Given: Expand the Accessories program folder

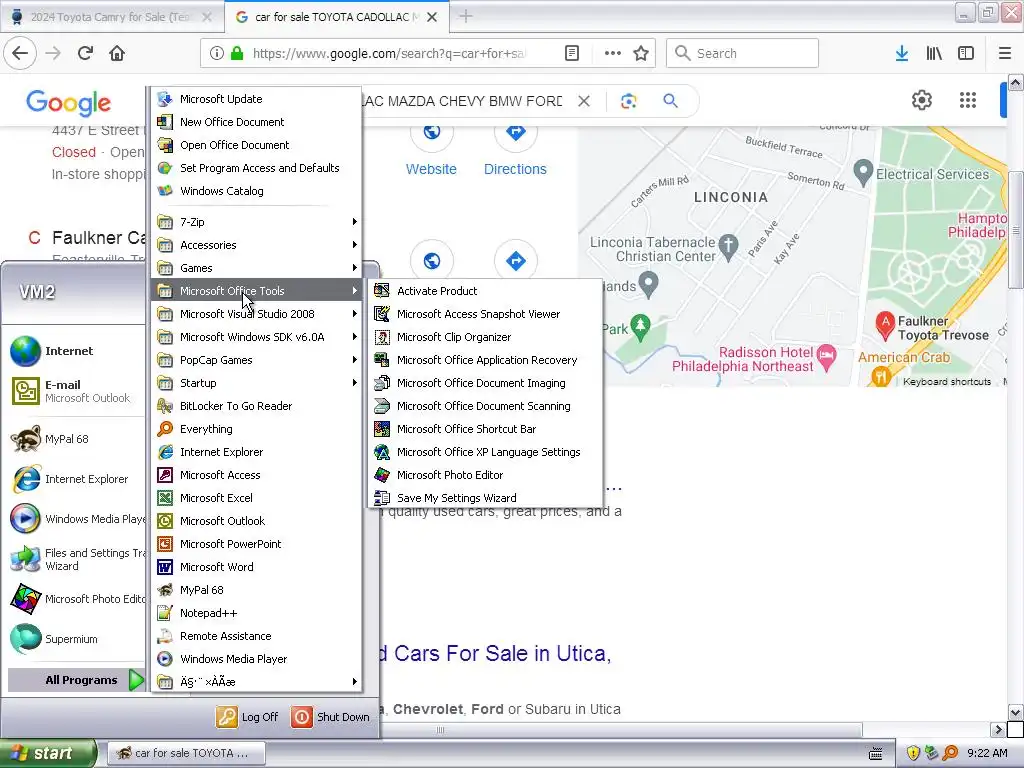Looking at the screenshot, I should pos(257,245).
